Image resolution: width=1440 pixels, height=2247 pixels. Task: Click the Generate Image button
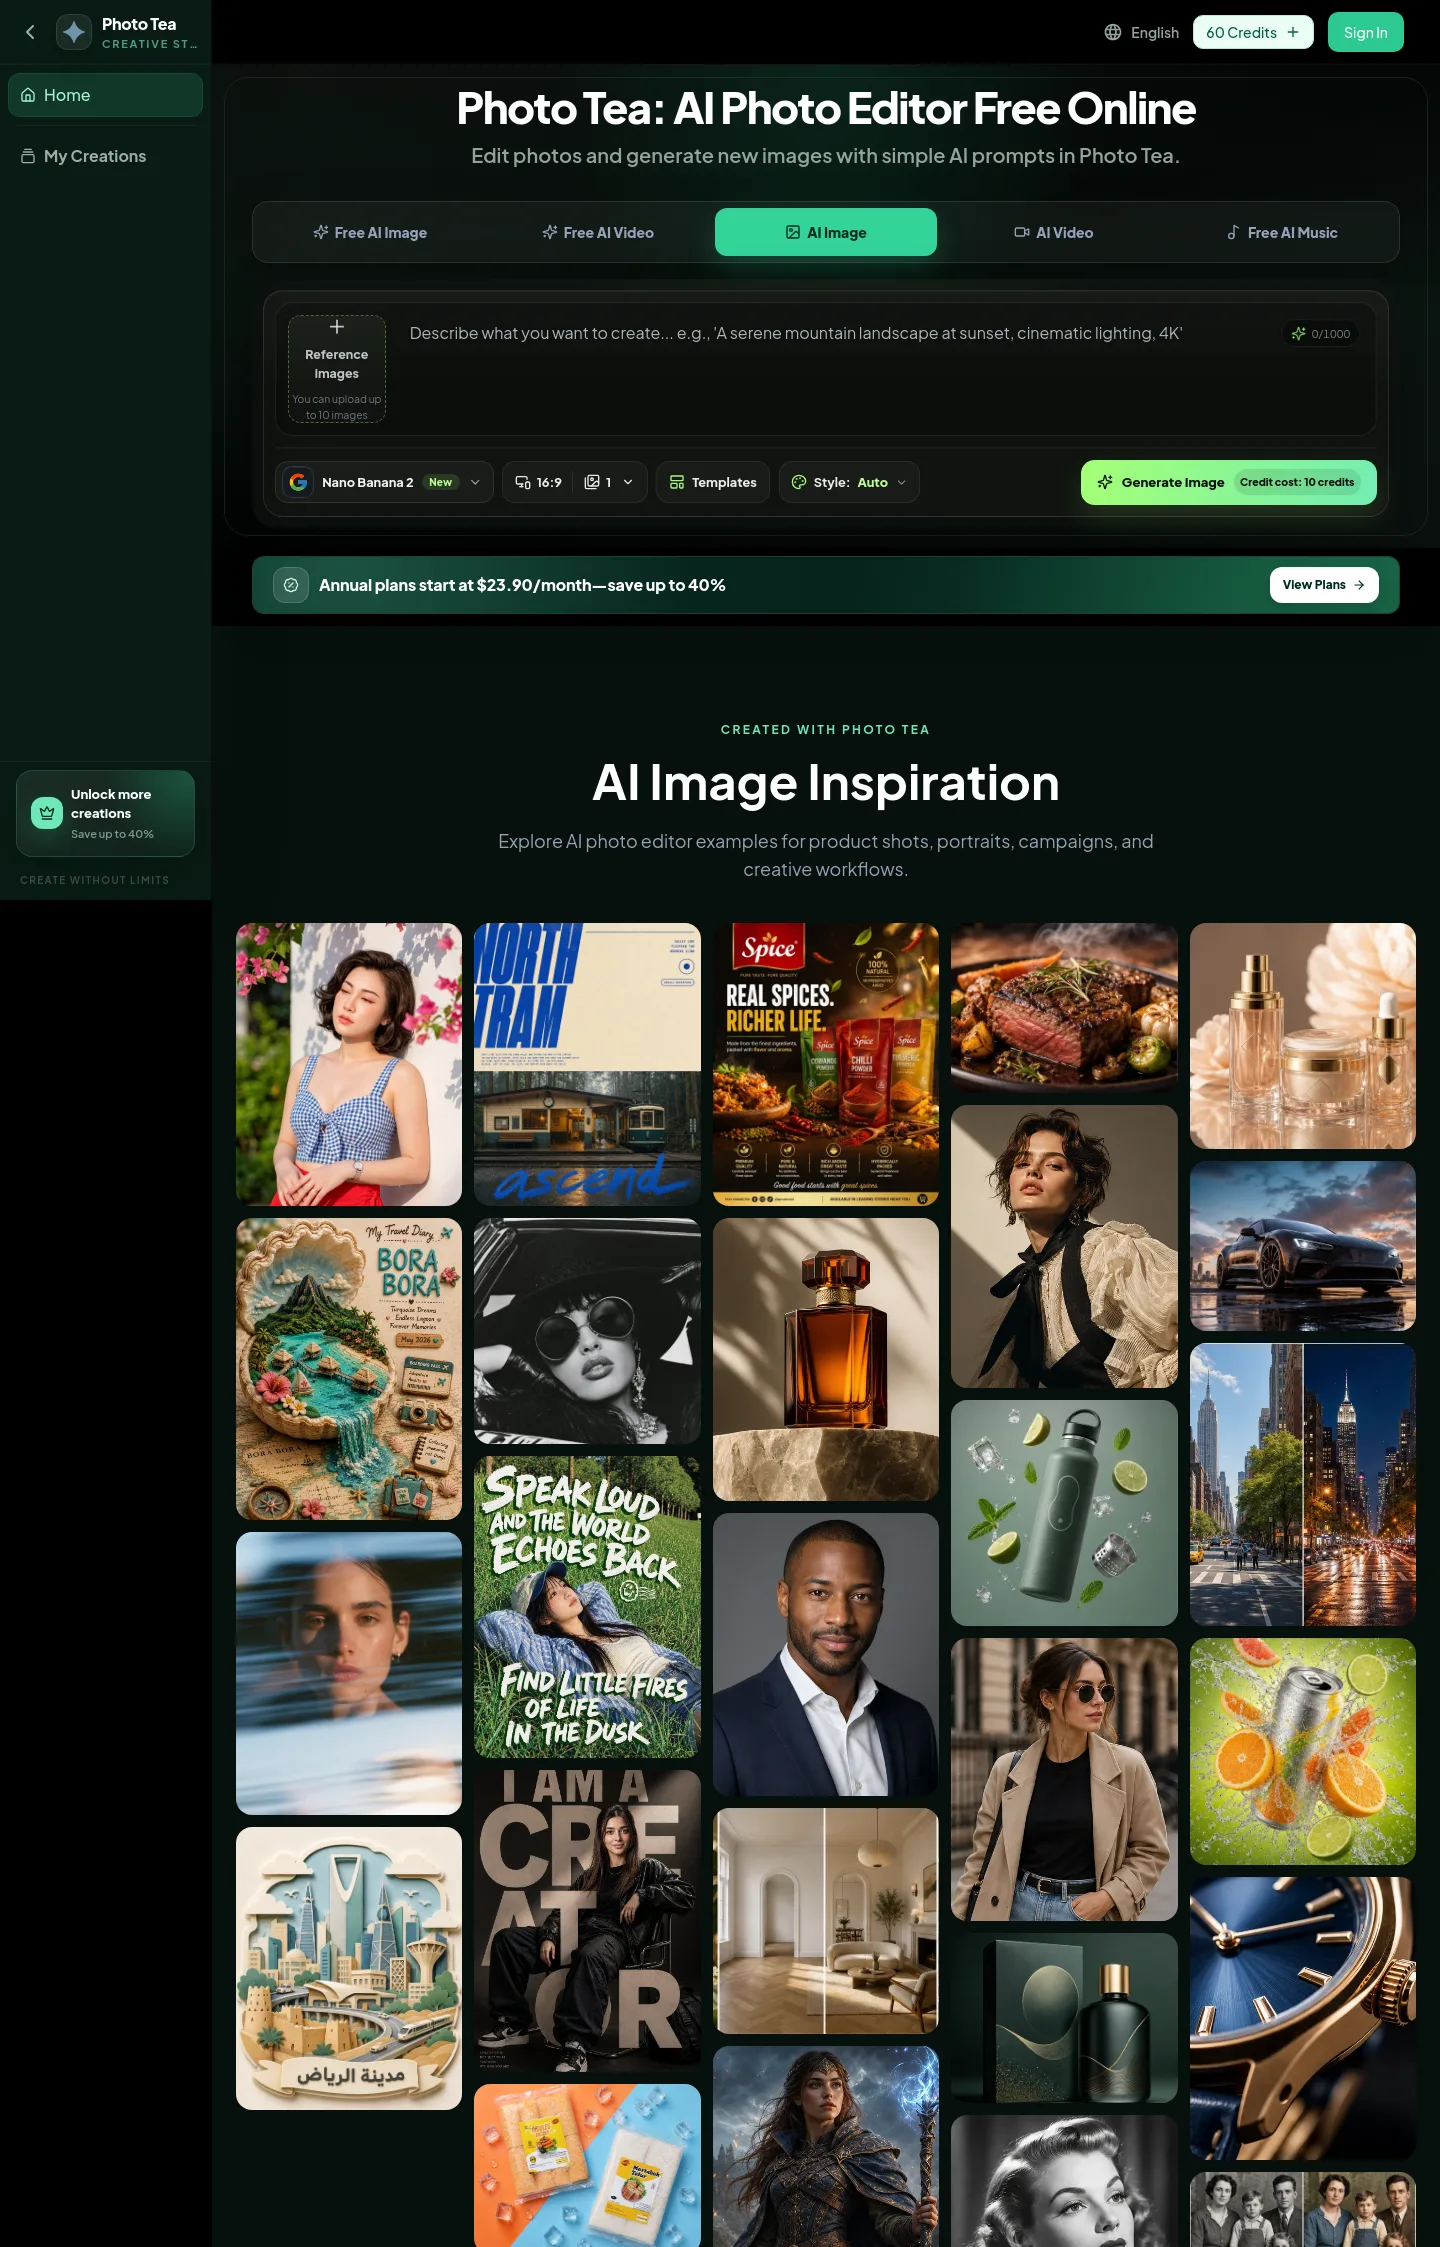click(x=1228, y=482)
